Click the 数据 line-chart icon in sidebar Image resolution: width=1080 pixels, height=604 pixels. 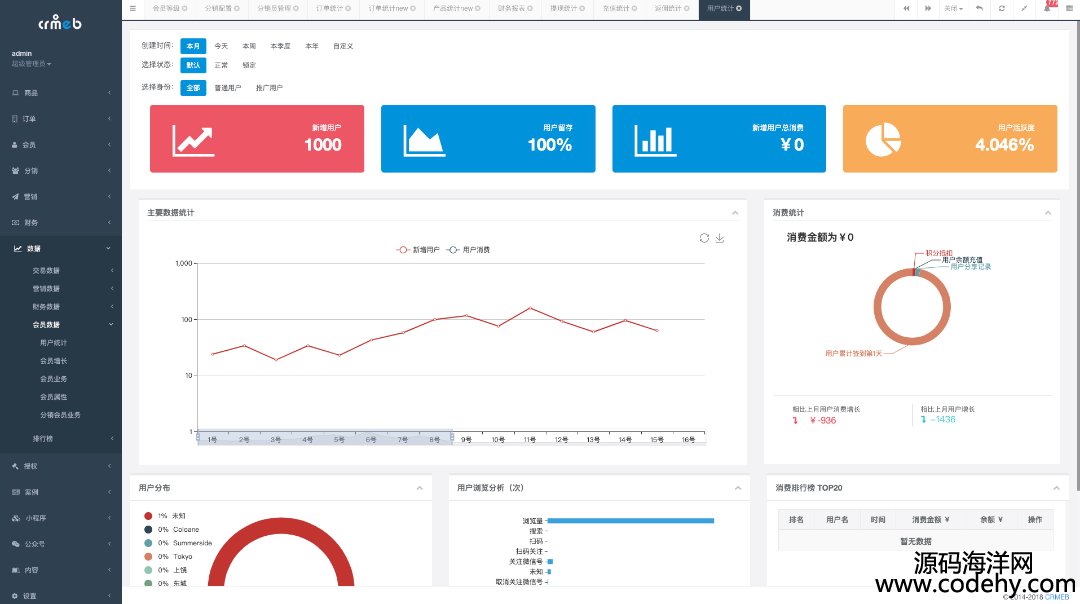[x=17, y=249]
